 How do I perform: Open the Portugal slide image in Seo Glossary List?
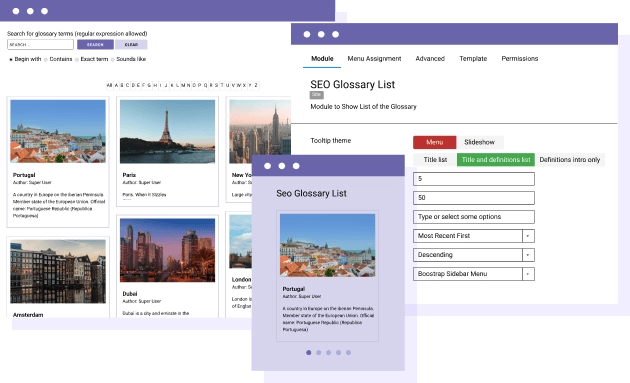click(x=327, y=245)
